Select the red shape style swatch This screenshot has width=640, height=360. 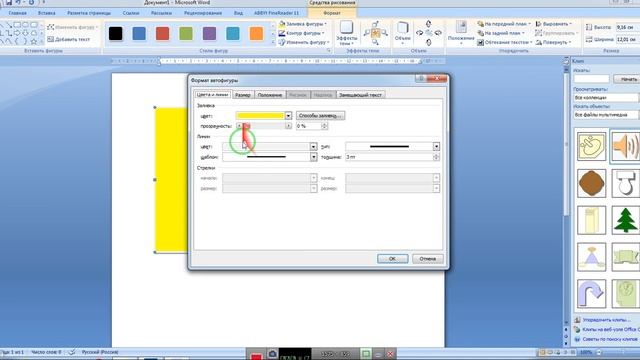(x=162, y=33)
